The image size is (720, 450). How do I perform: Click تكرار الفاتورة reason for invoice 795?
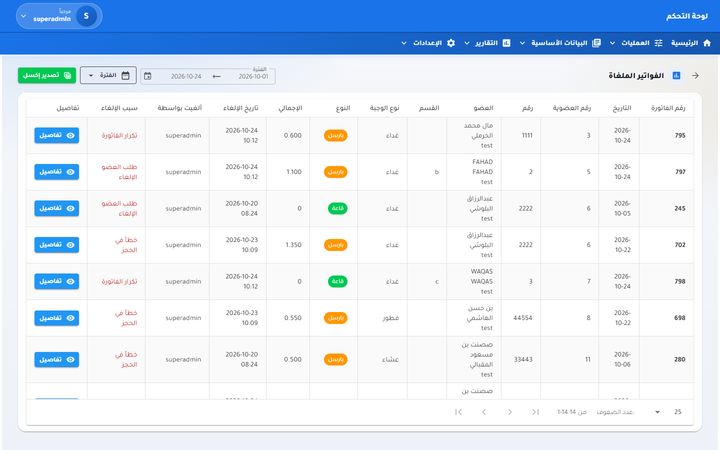119,135
